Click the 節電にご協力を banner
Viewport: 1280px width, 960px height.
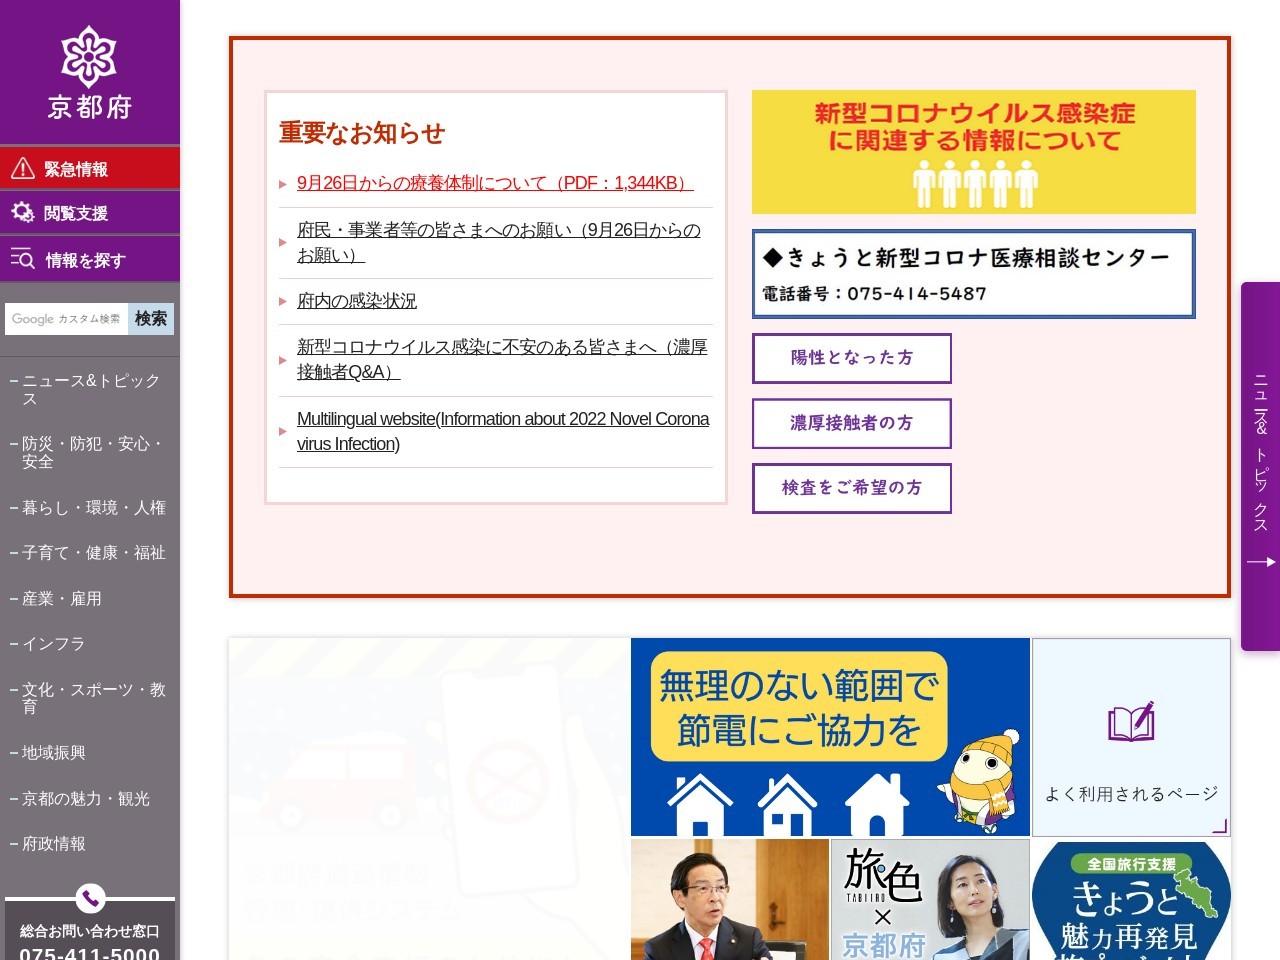click(830, 737)
